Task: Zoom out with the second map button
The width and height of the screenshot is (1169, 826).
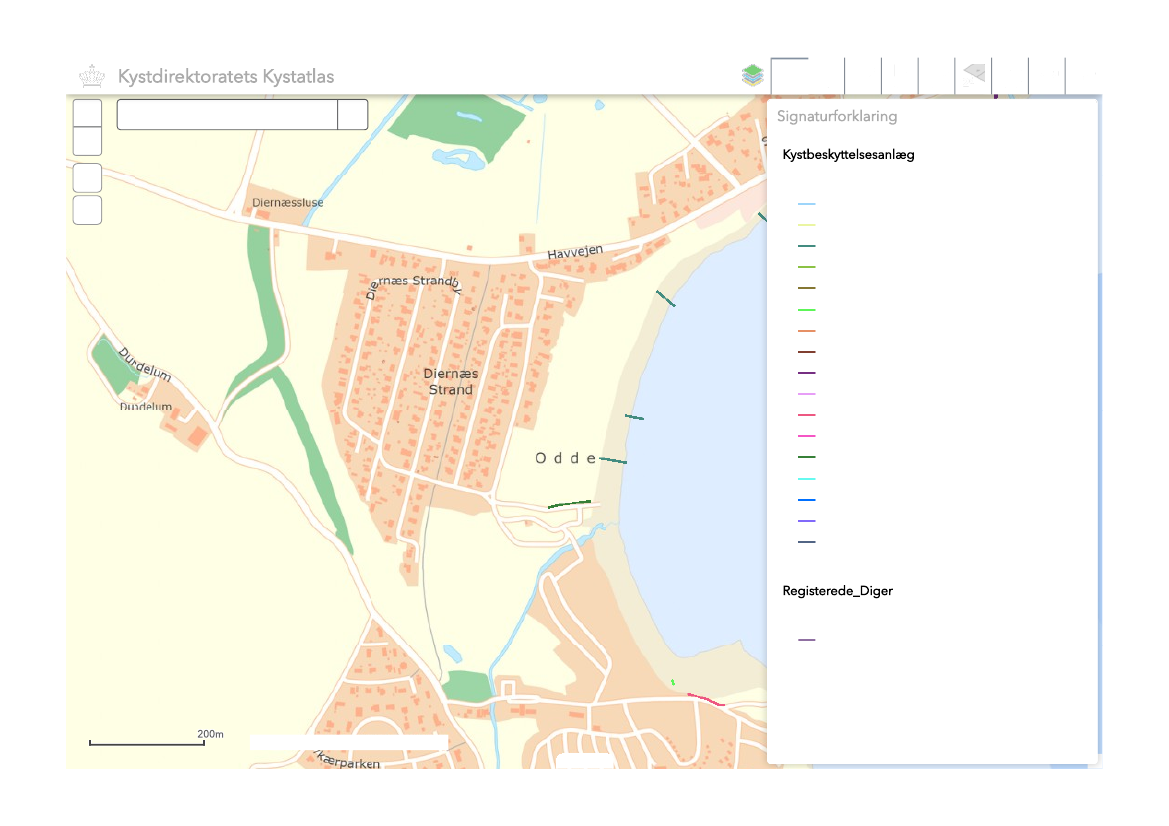Action: 87,141
